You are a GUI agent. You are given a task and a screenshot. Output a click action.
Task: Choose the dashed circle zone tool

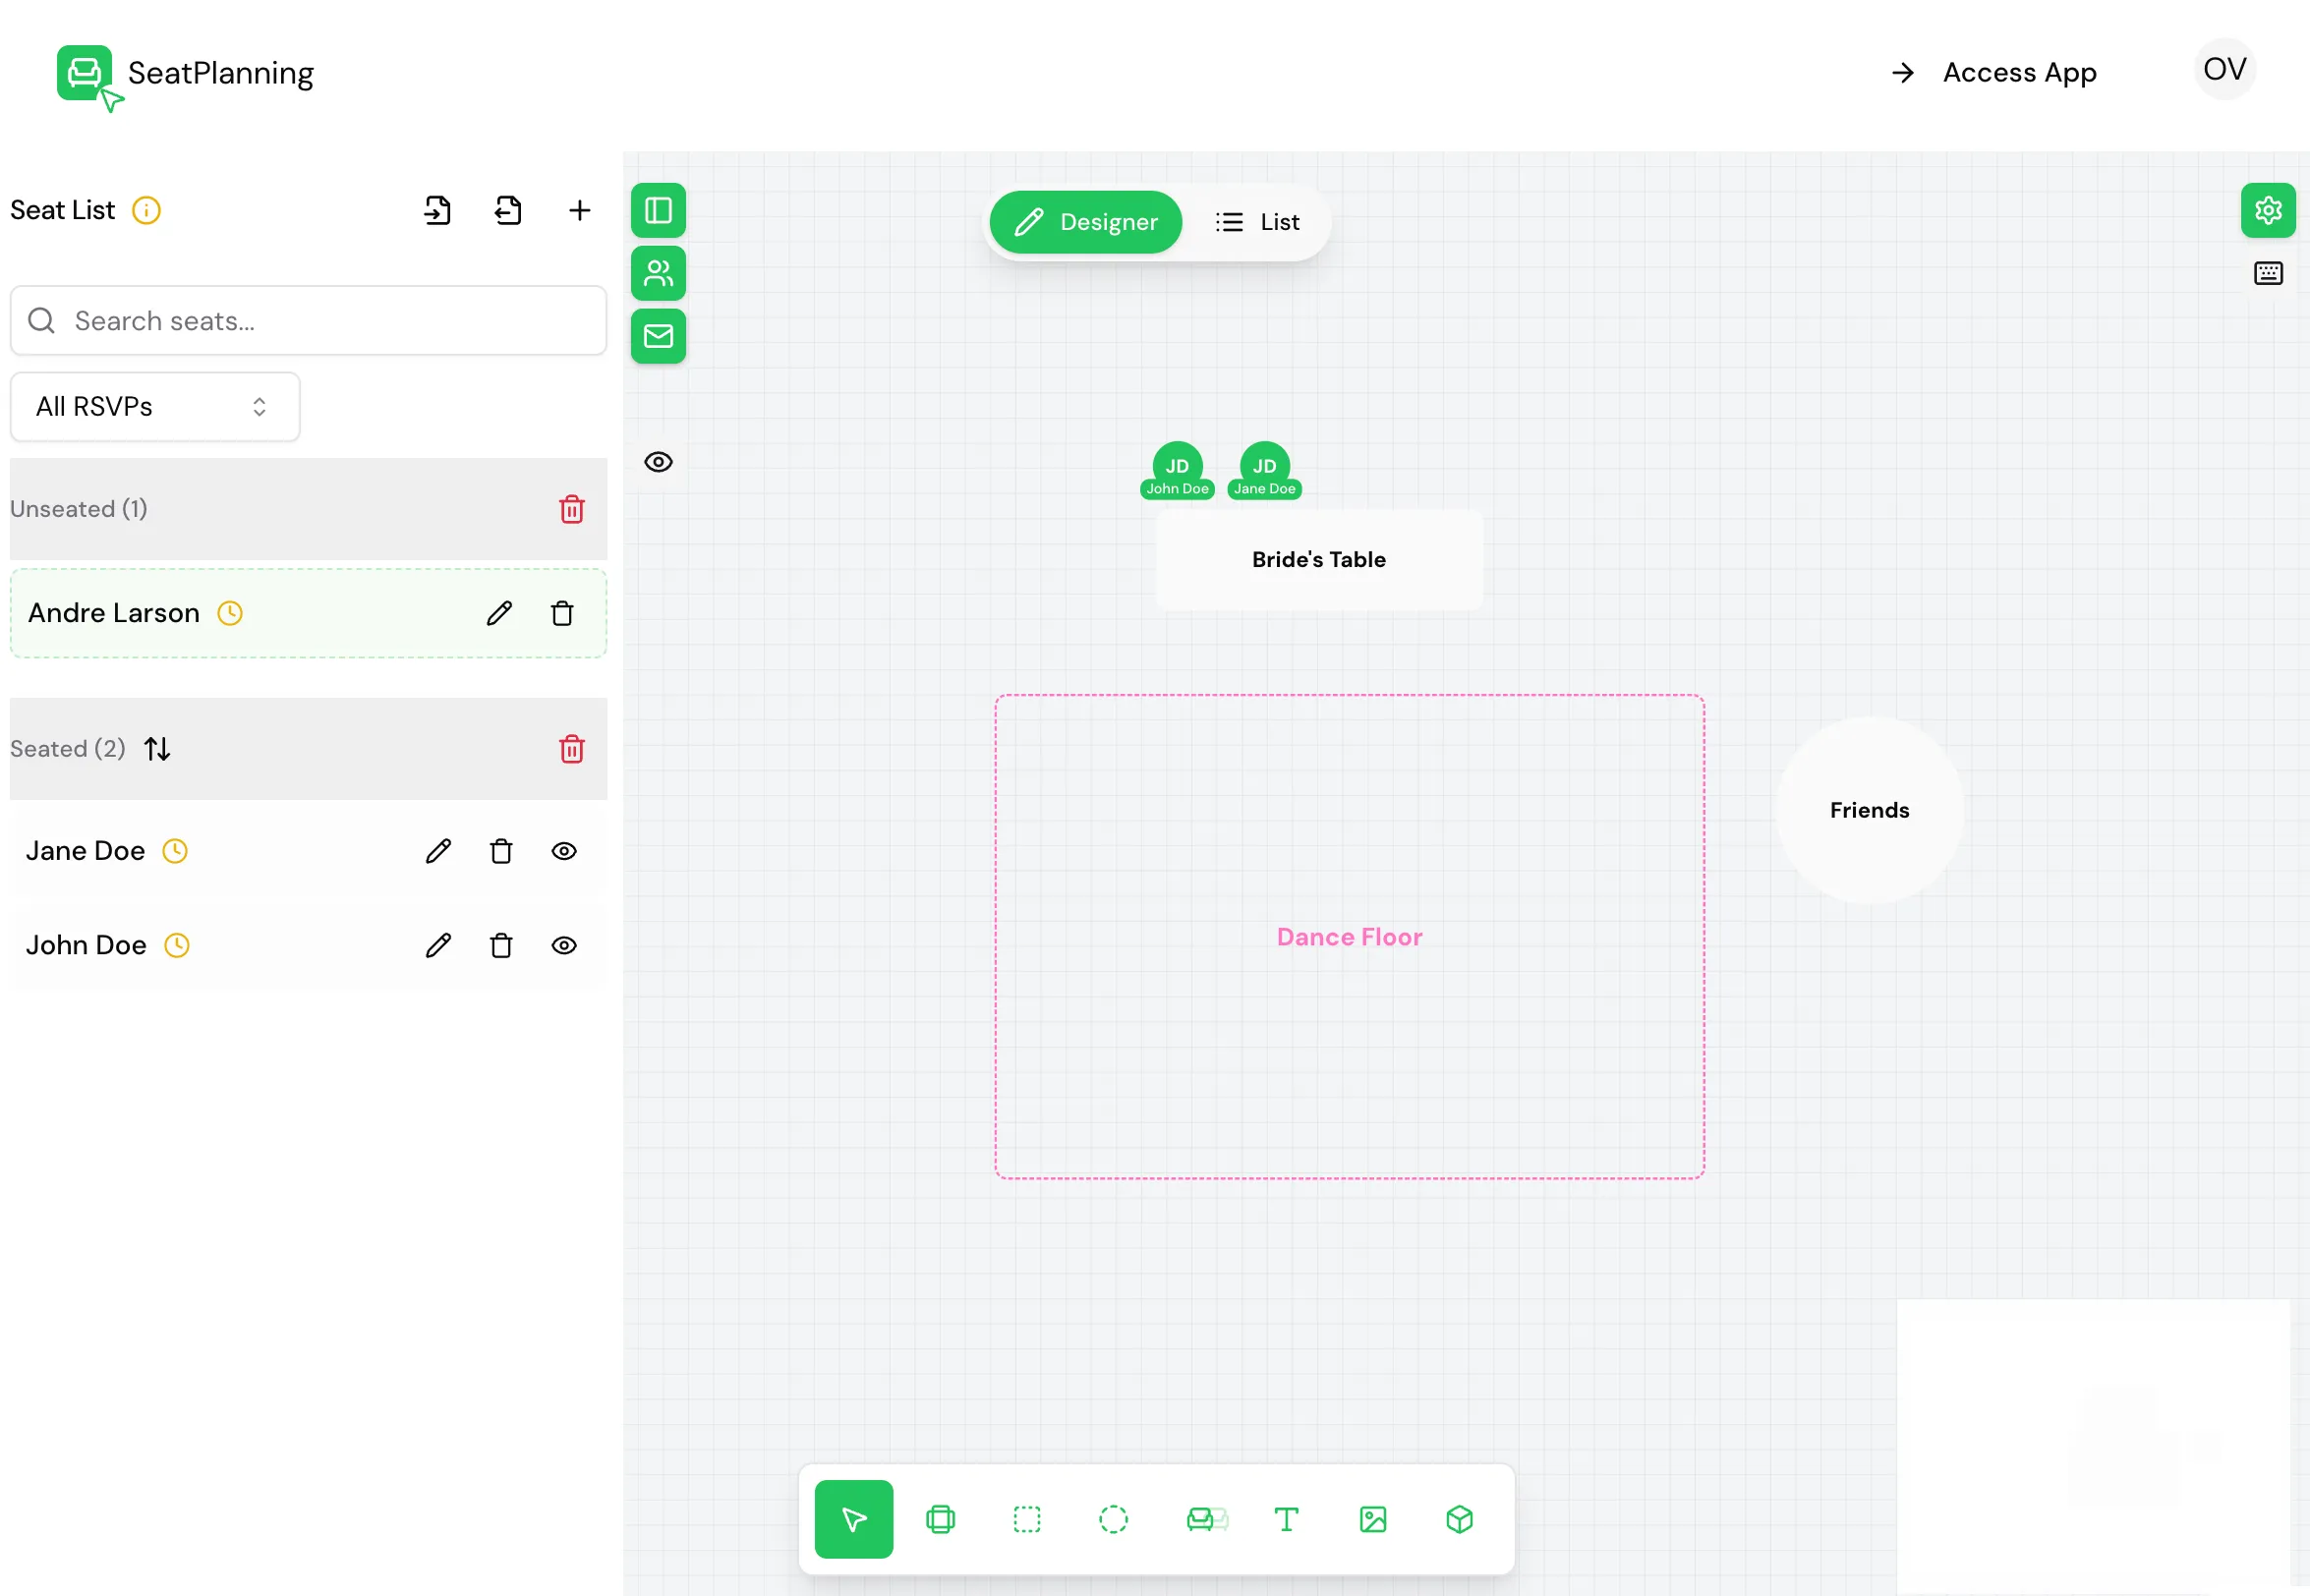pos(1113,1519)
